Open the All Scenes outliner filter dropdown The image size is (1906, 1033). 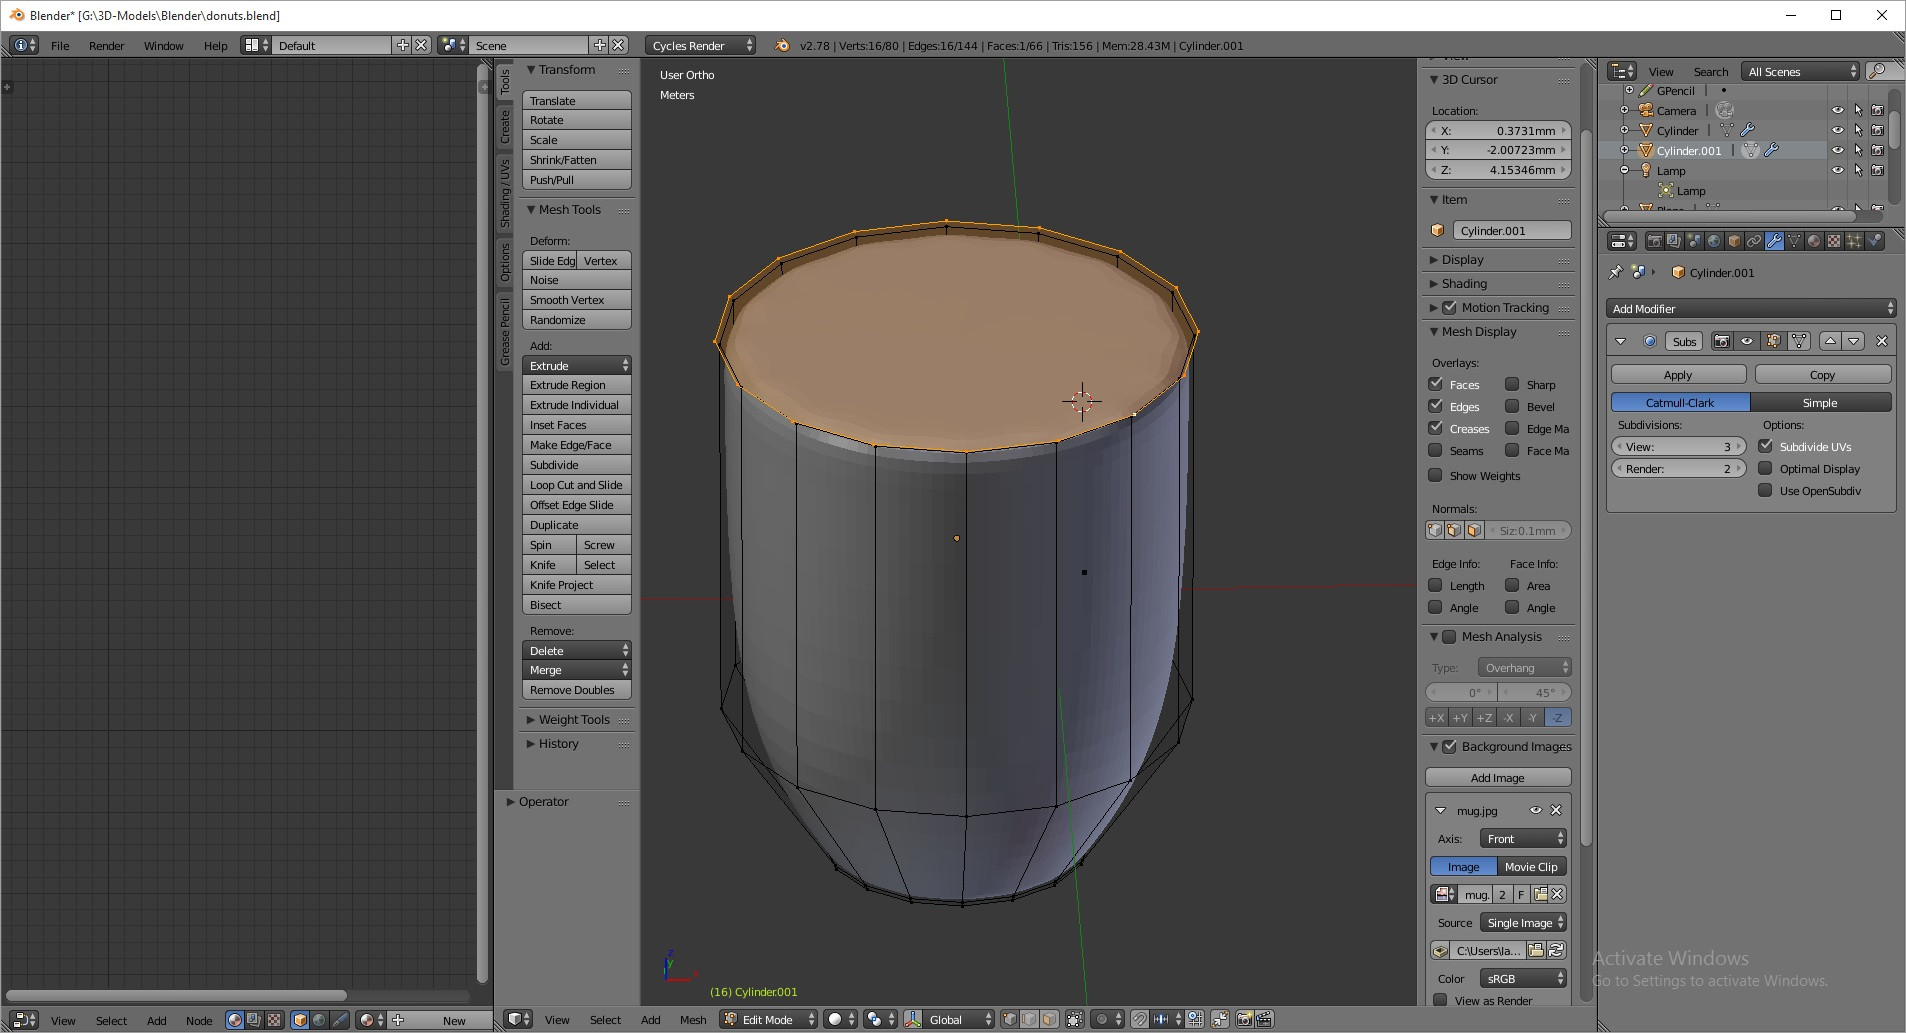click(1800, 71)
